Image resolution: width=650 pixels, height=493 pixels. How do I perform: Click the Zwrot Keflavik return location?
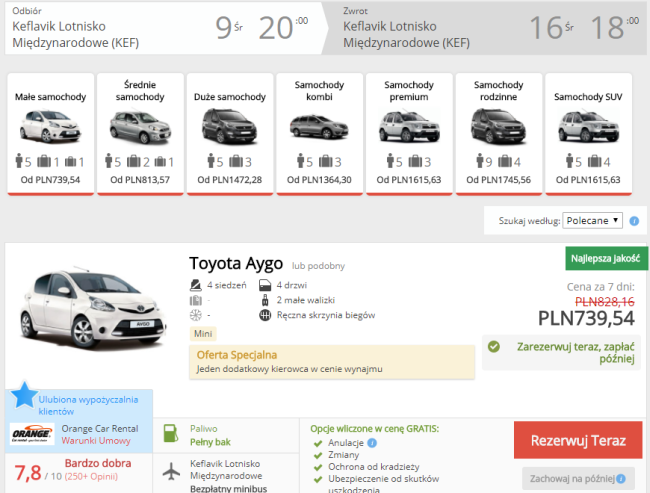[406, 34]
